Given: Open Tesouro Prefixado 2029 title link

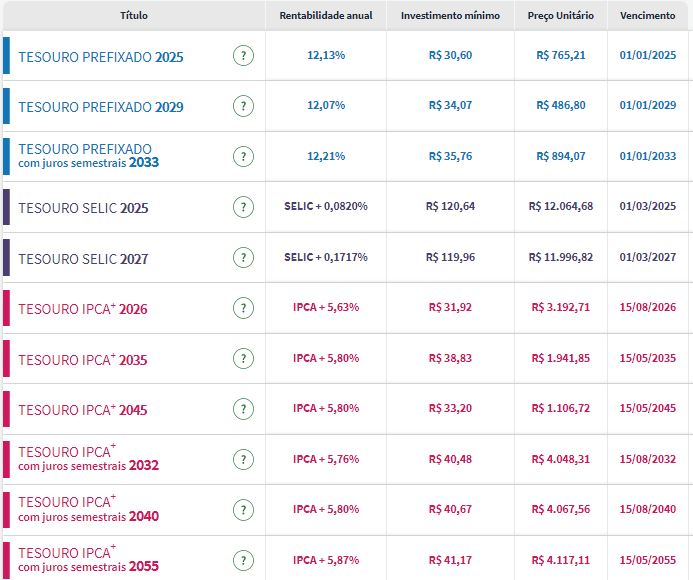Looking at the screenshot, I should tap(101, 107).
